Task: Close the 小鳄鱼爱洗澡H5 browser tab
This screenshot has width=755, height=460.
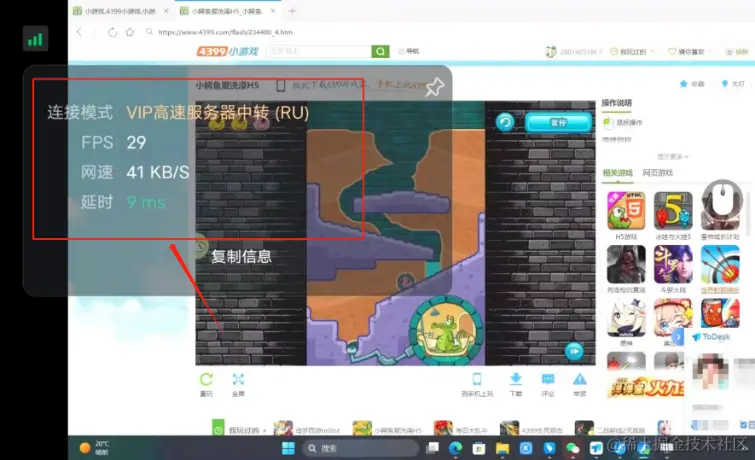Action: point(273,11)
